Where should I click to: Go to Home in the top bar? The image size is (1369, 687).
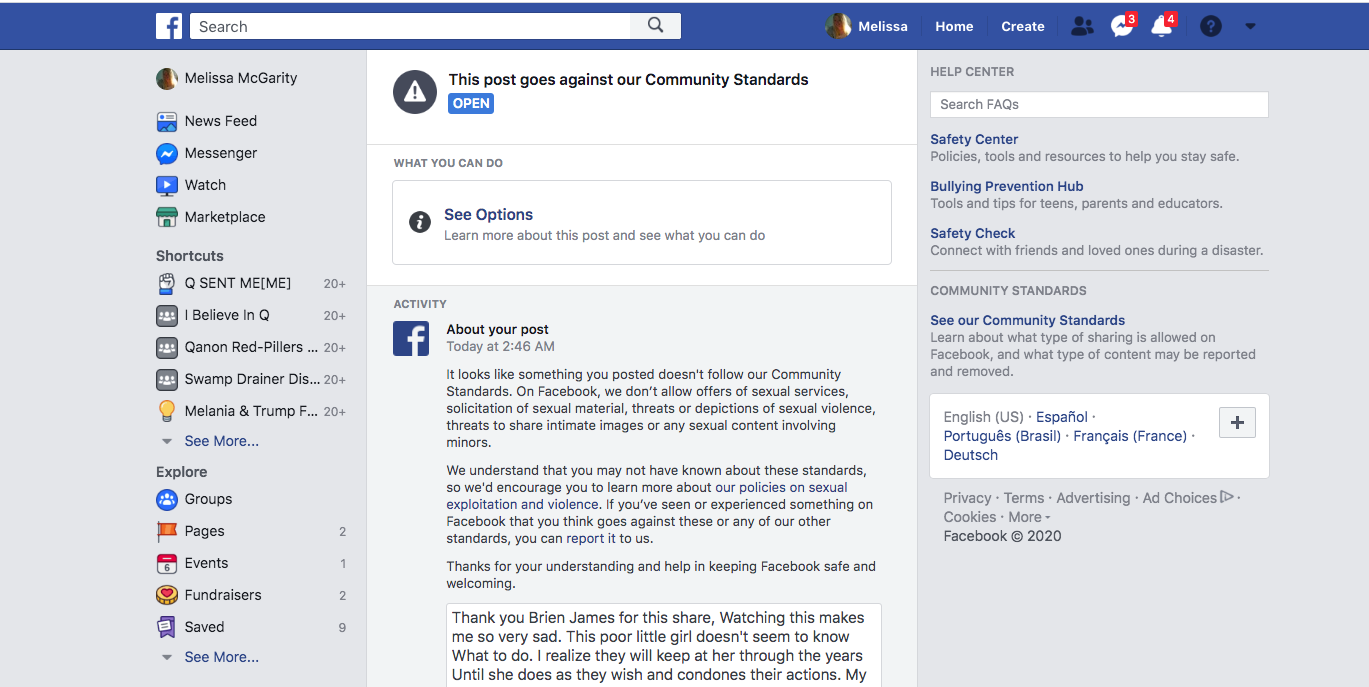(x=954, y=27)
